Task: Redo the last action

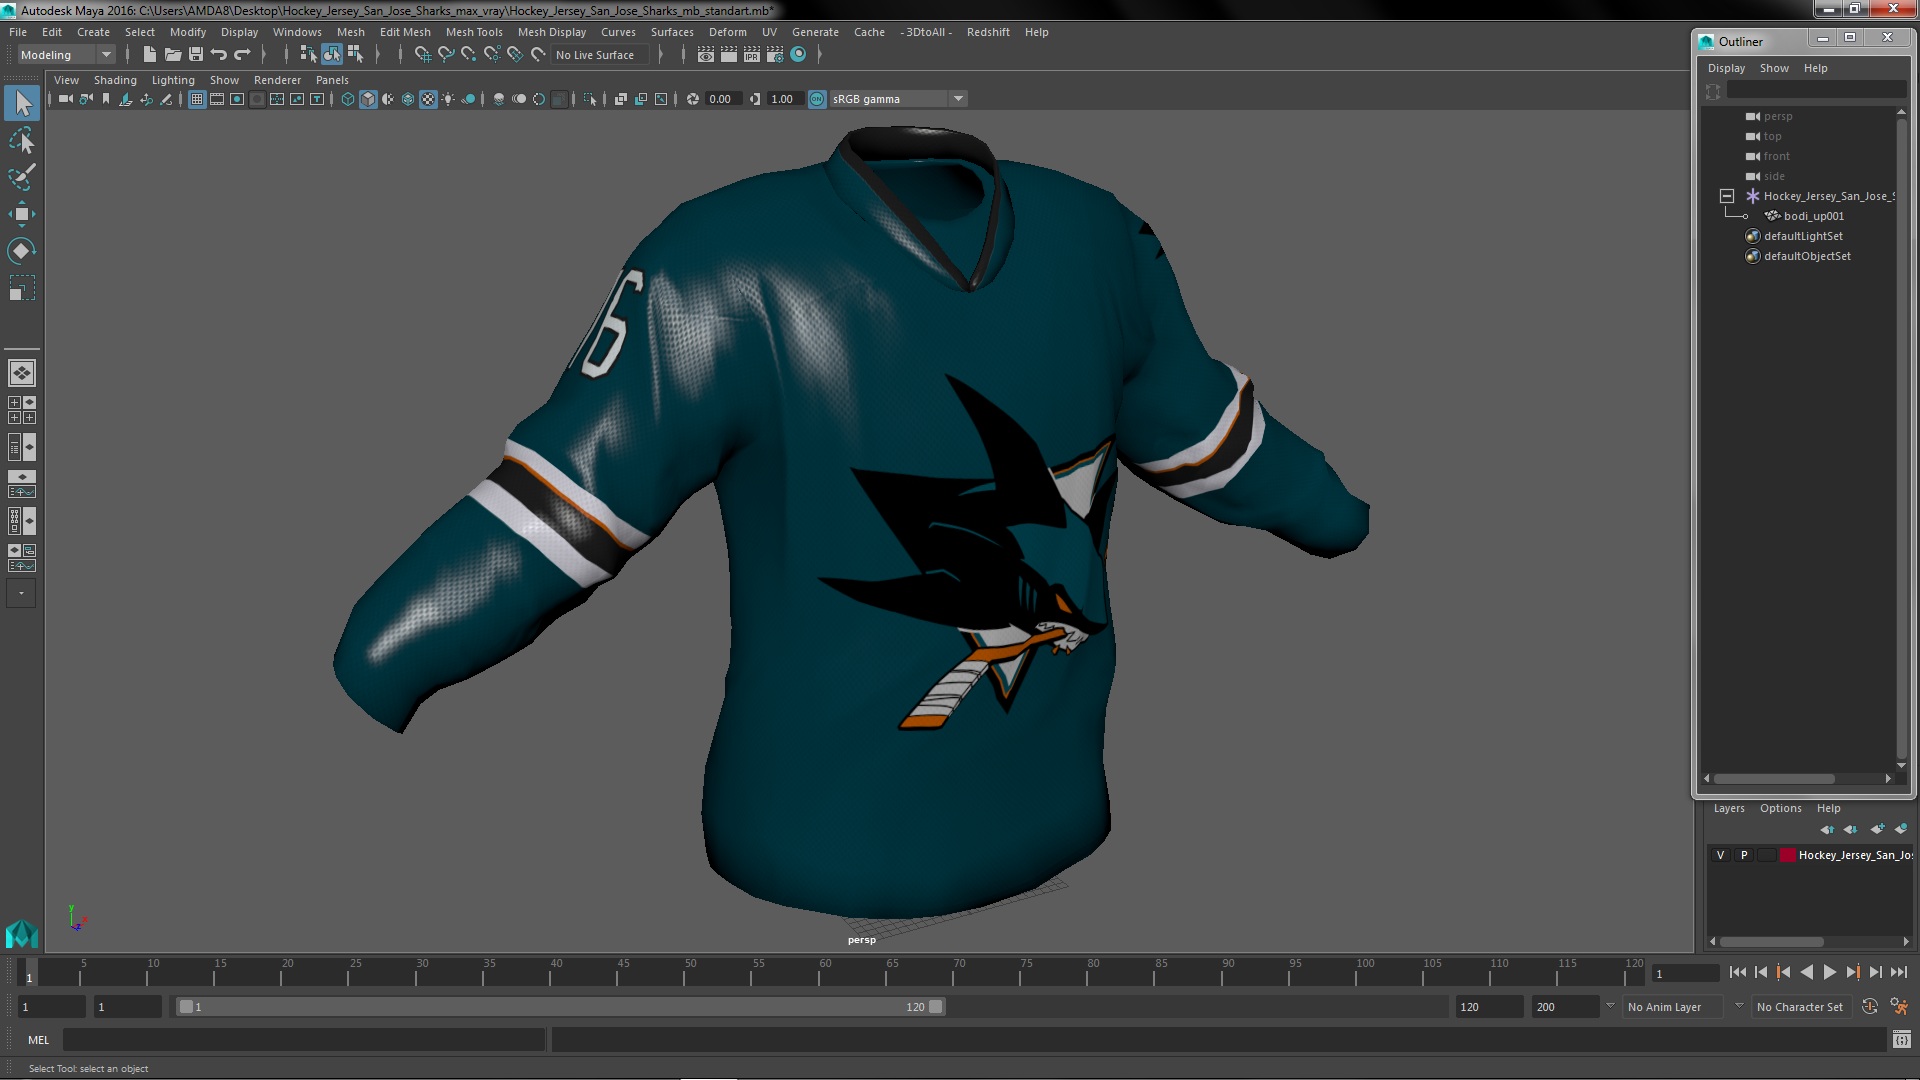Action: pyautogui.click(x=242, y=55)
